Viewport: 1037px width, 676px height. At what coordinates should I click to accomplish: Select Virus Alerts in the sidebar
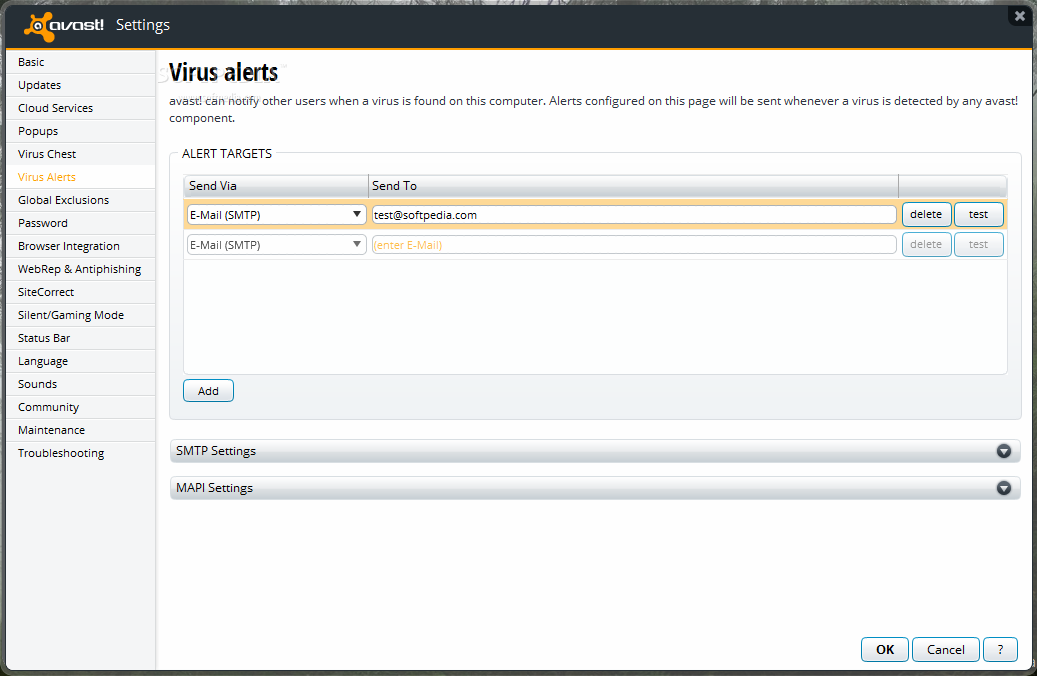pyautogui.click(x=81, y=177)
